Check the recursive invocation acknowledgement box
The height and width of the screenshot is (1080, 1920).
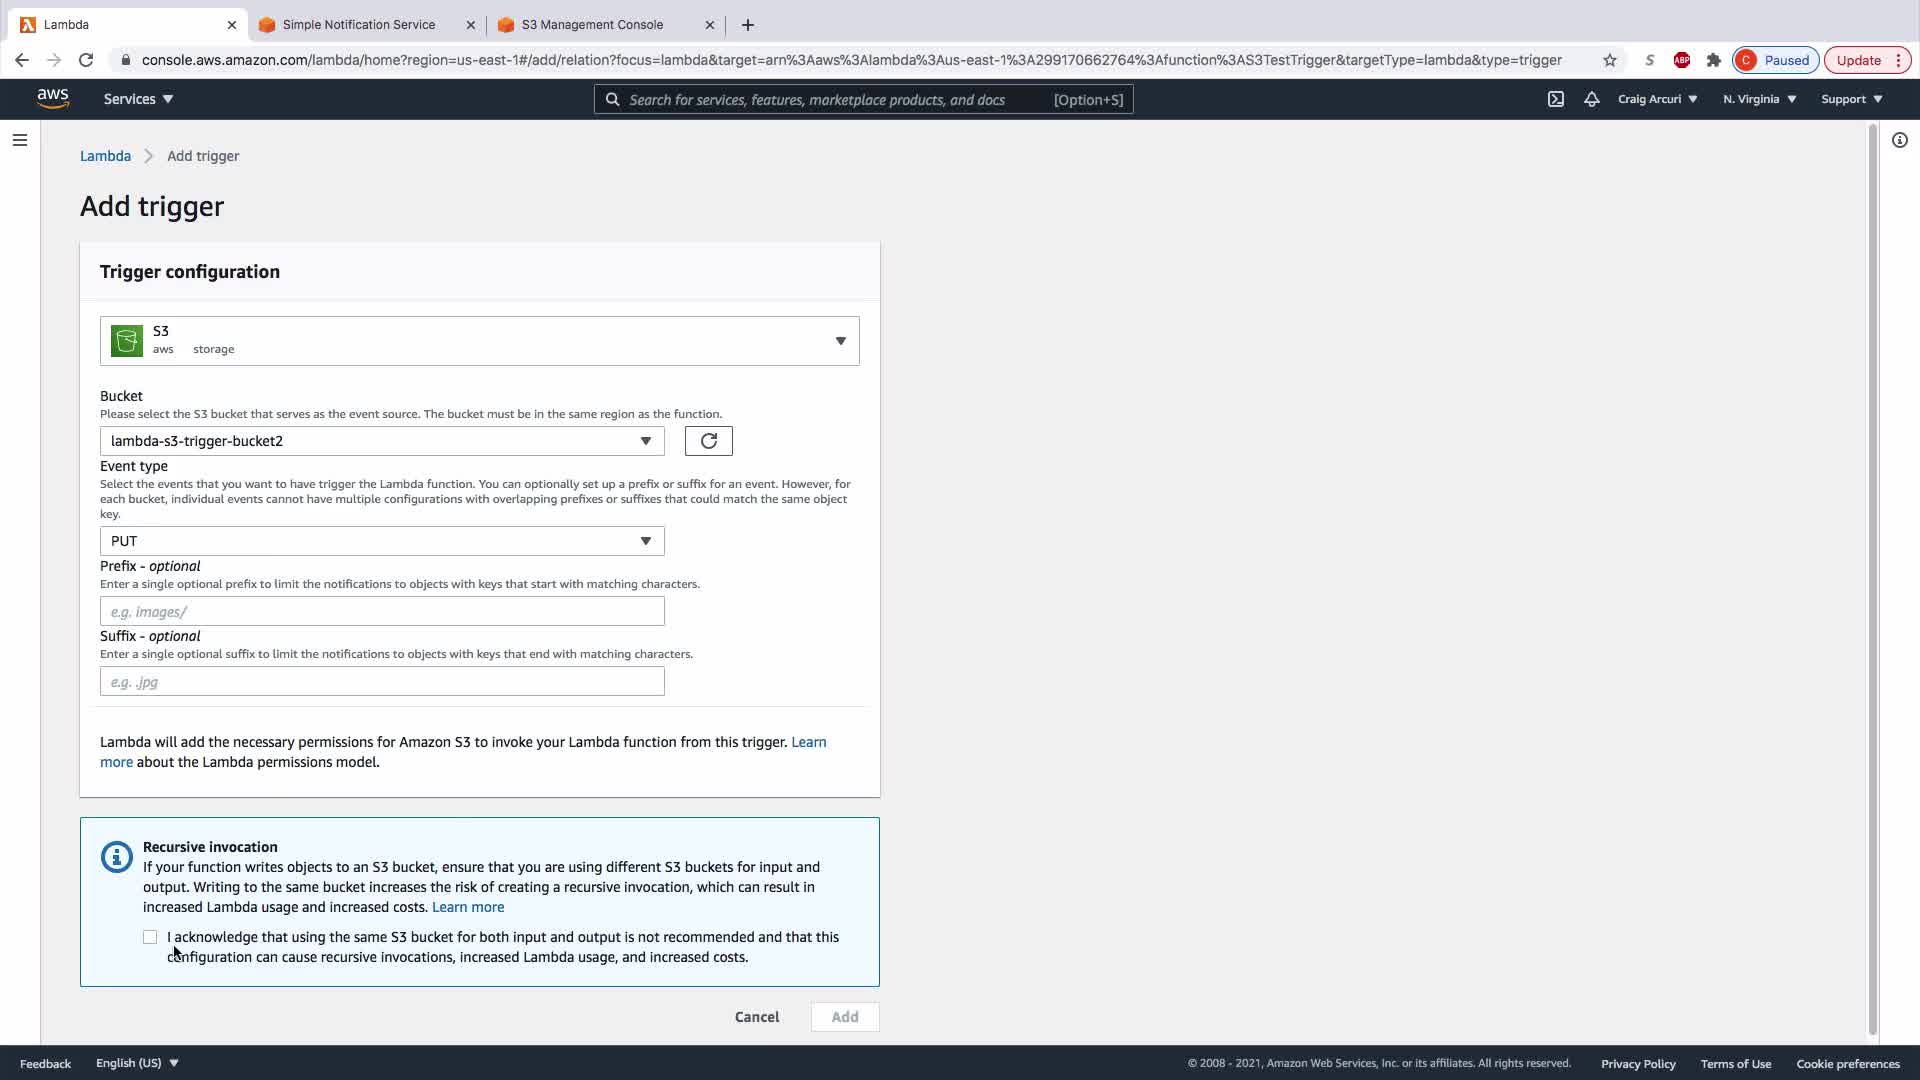coord(150,937)
